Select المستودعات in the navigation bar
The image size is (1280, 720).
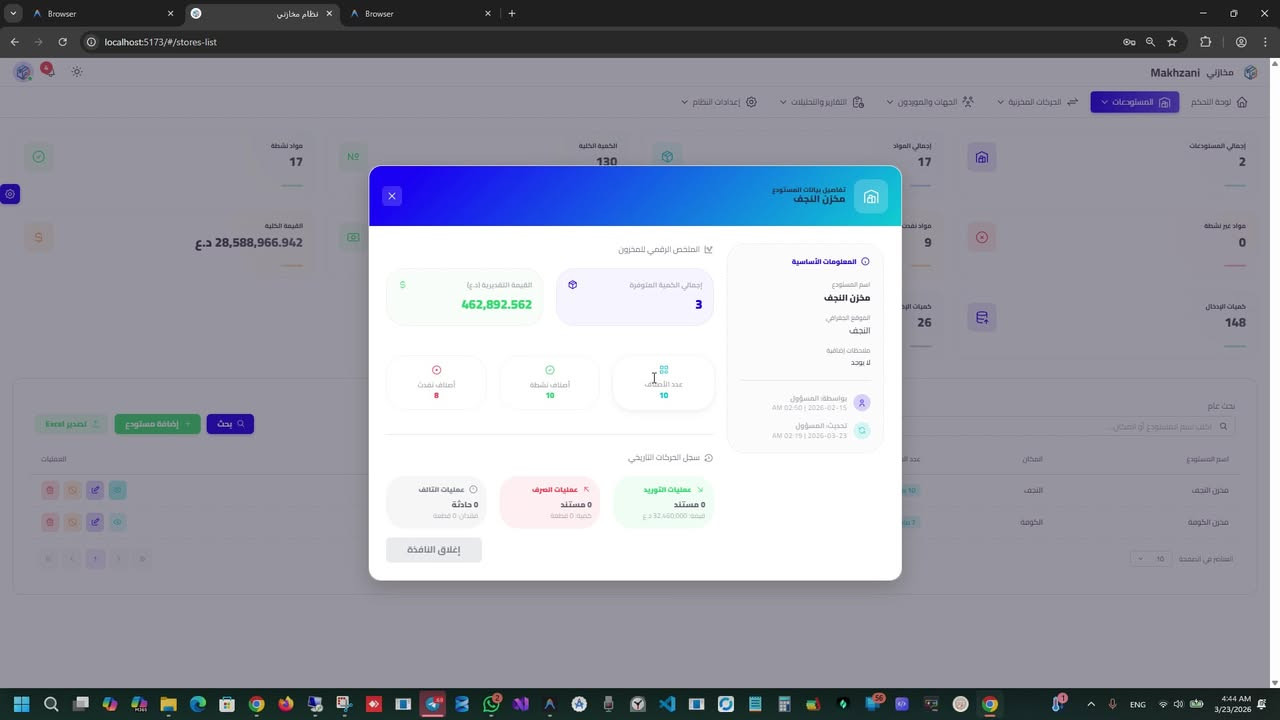point(1134,102)
